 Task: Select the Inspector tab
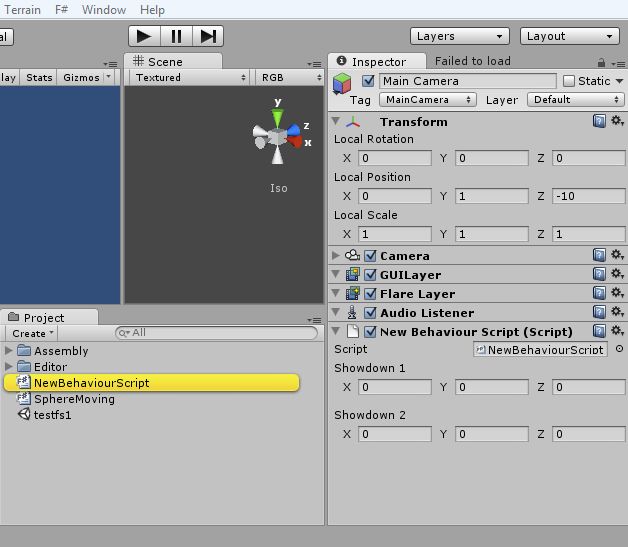[377, 61]
